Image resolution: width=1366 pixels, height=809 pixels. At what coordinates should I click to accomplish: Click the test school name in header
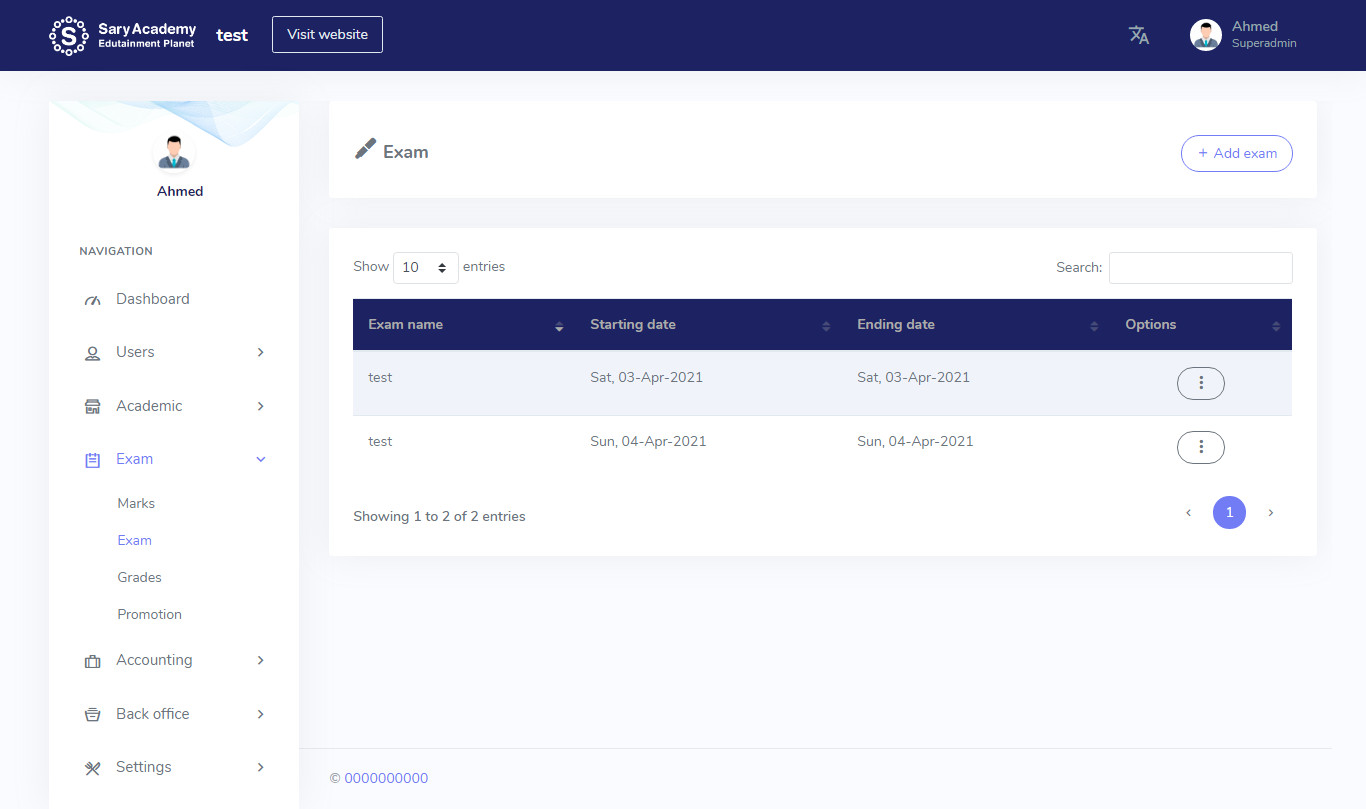click(x=232, y=35)
